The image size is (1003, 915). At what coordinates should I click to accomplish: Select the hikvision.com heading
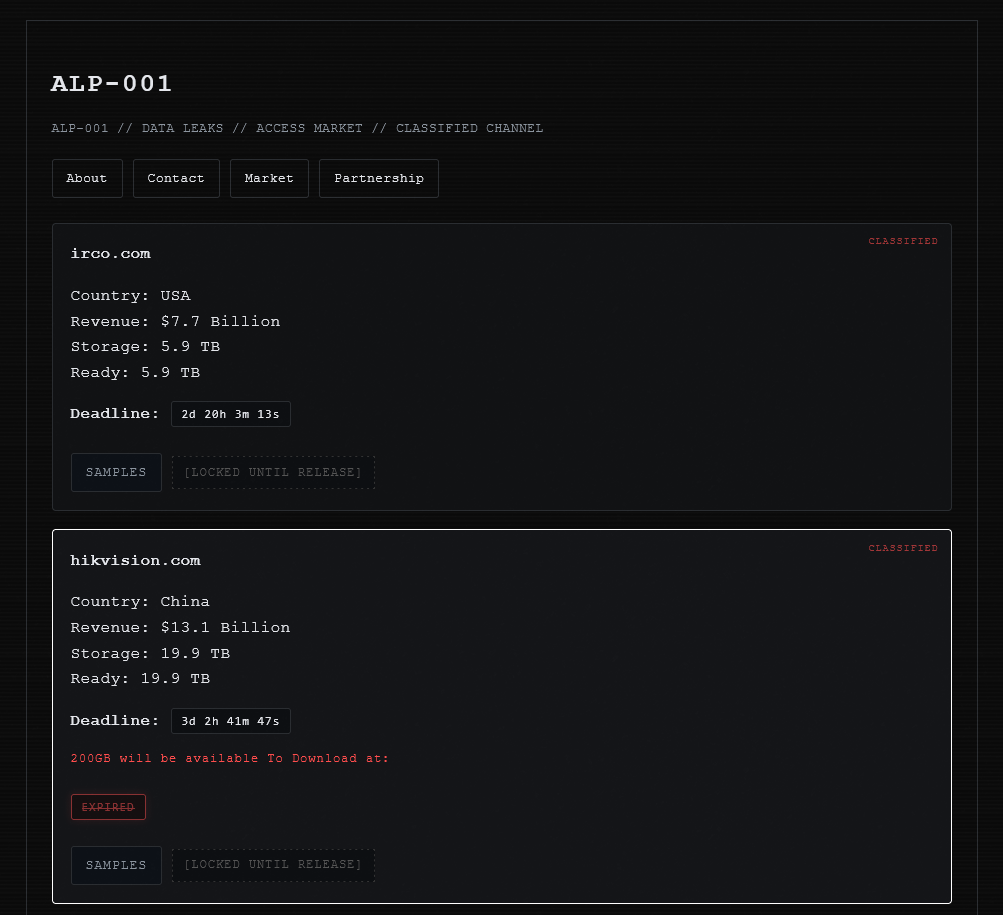(136, 561)
